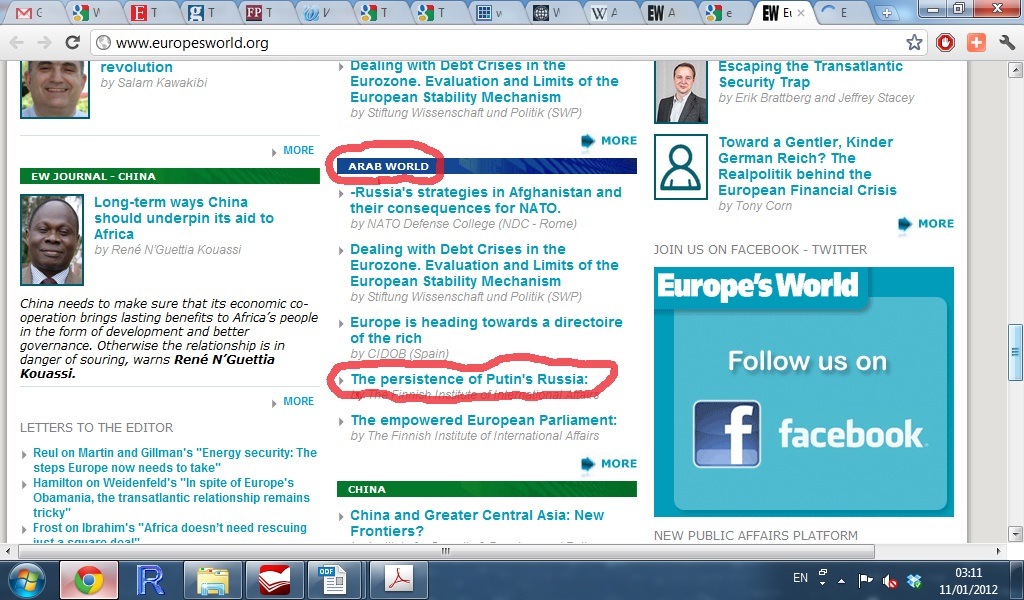This screenshot has height=600, width=1024.
Task: Reload the page with the refresh icon
Action: [72, 43]
